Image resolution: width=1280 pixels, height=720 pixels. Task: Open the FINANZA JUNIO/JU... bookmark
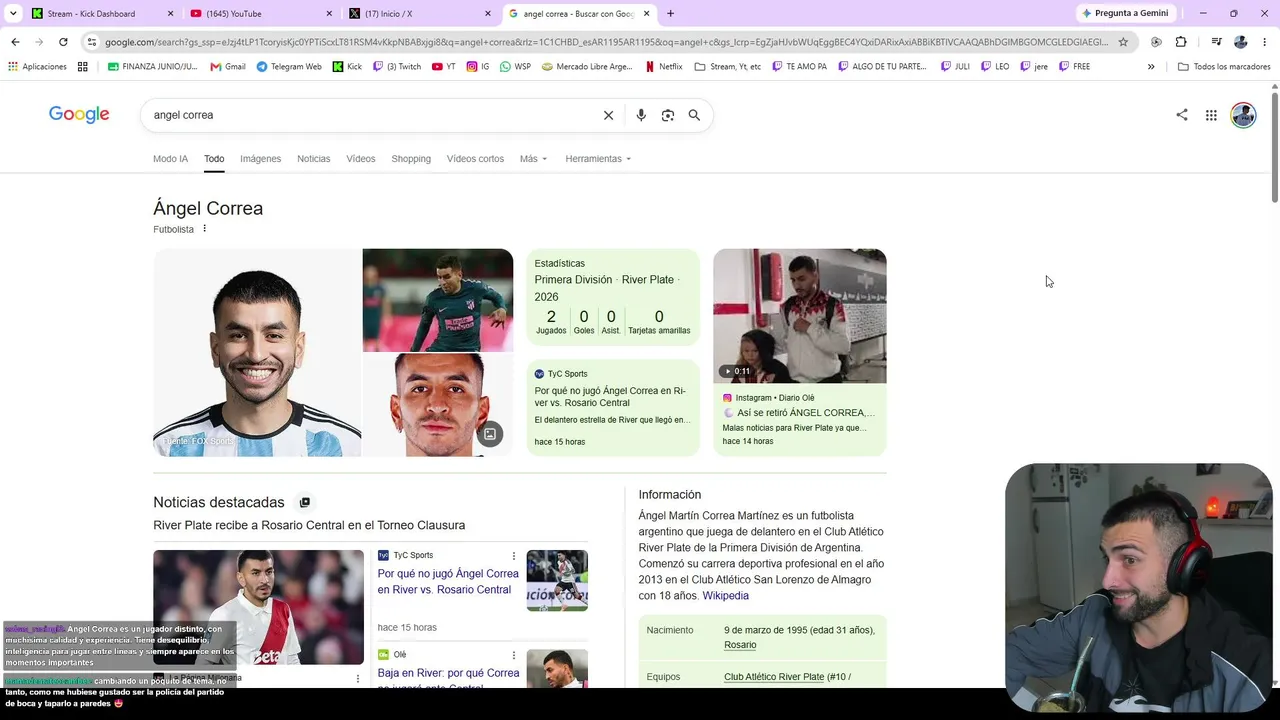point(153,67)
